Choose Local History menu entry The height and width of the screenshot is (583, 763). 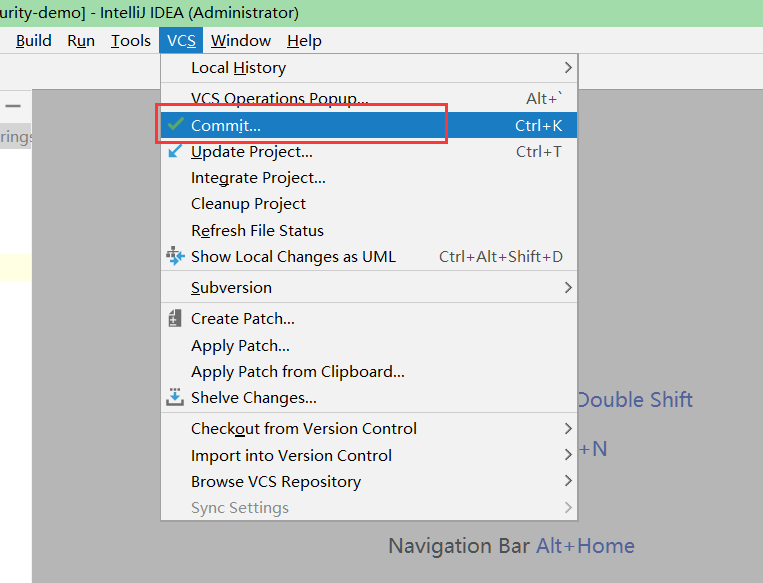click(x=369, y=67)
